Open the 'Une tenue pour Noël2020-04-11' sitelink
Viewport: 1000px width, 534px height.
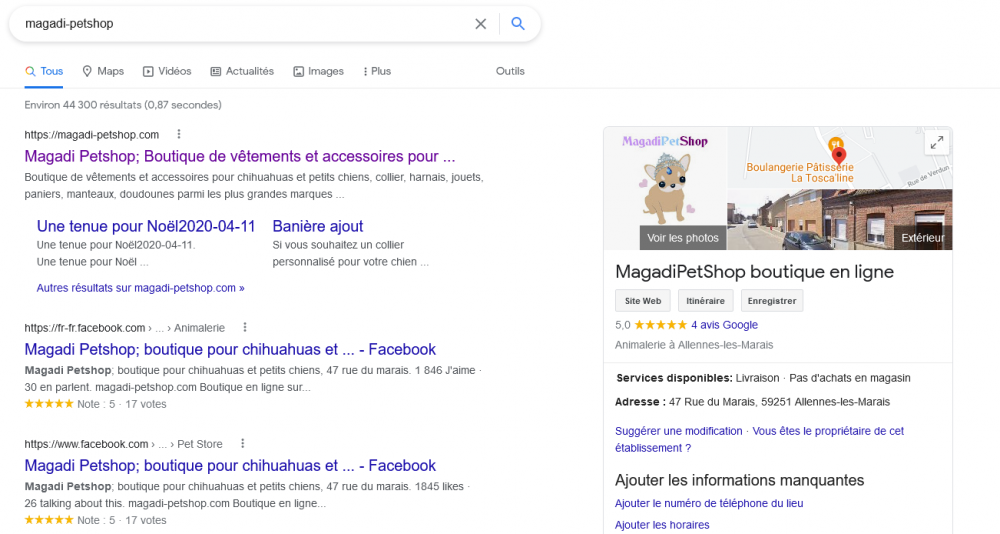(146, 226)
